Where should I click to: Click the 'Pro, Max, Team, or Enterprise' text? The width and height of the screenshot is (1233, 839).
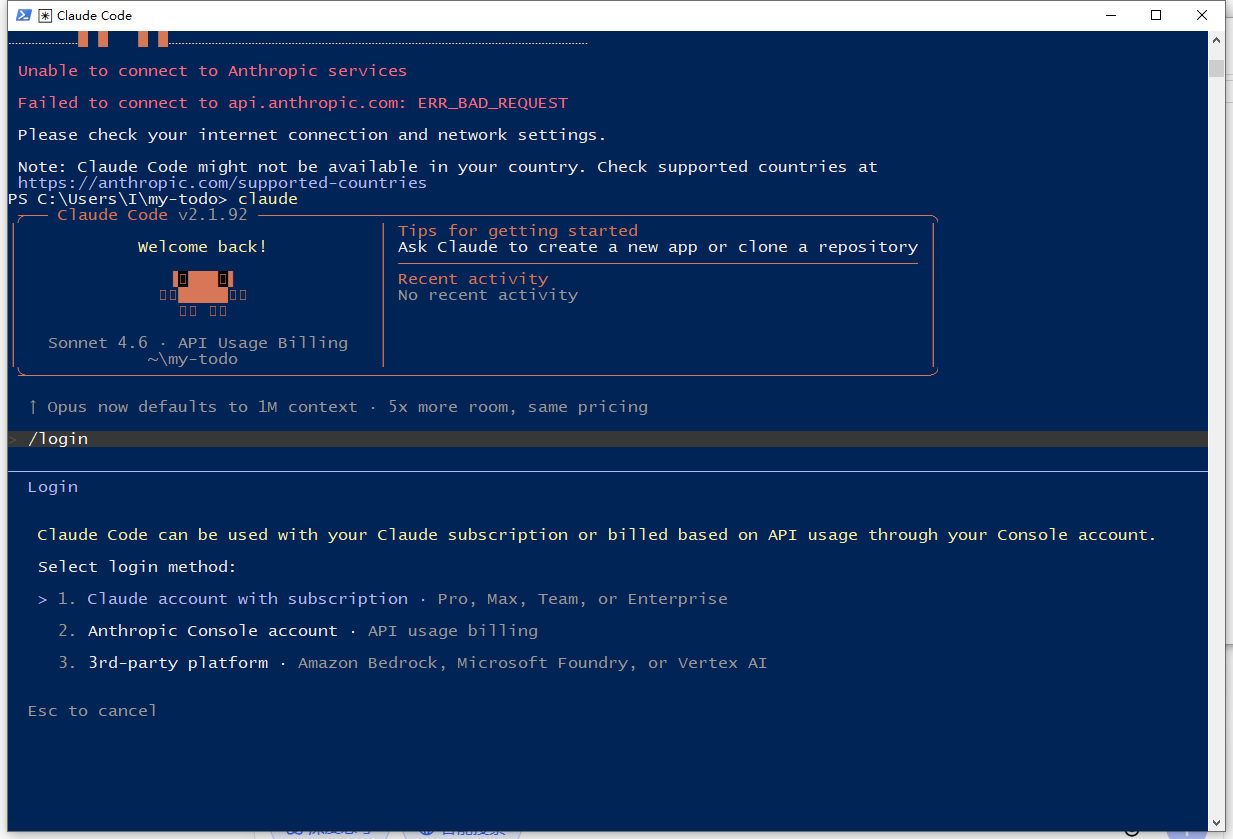(x=583, y=599)
